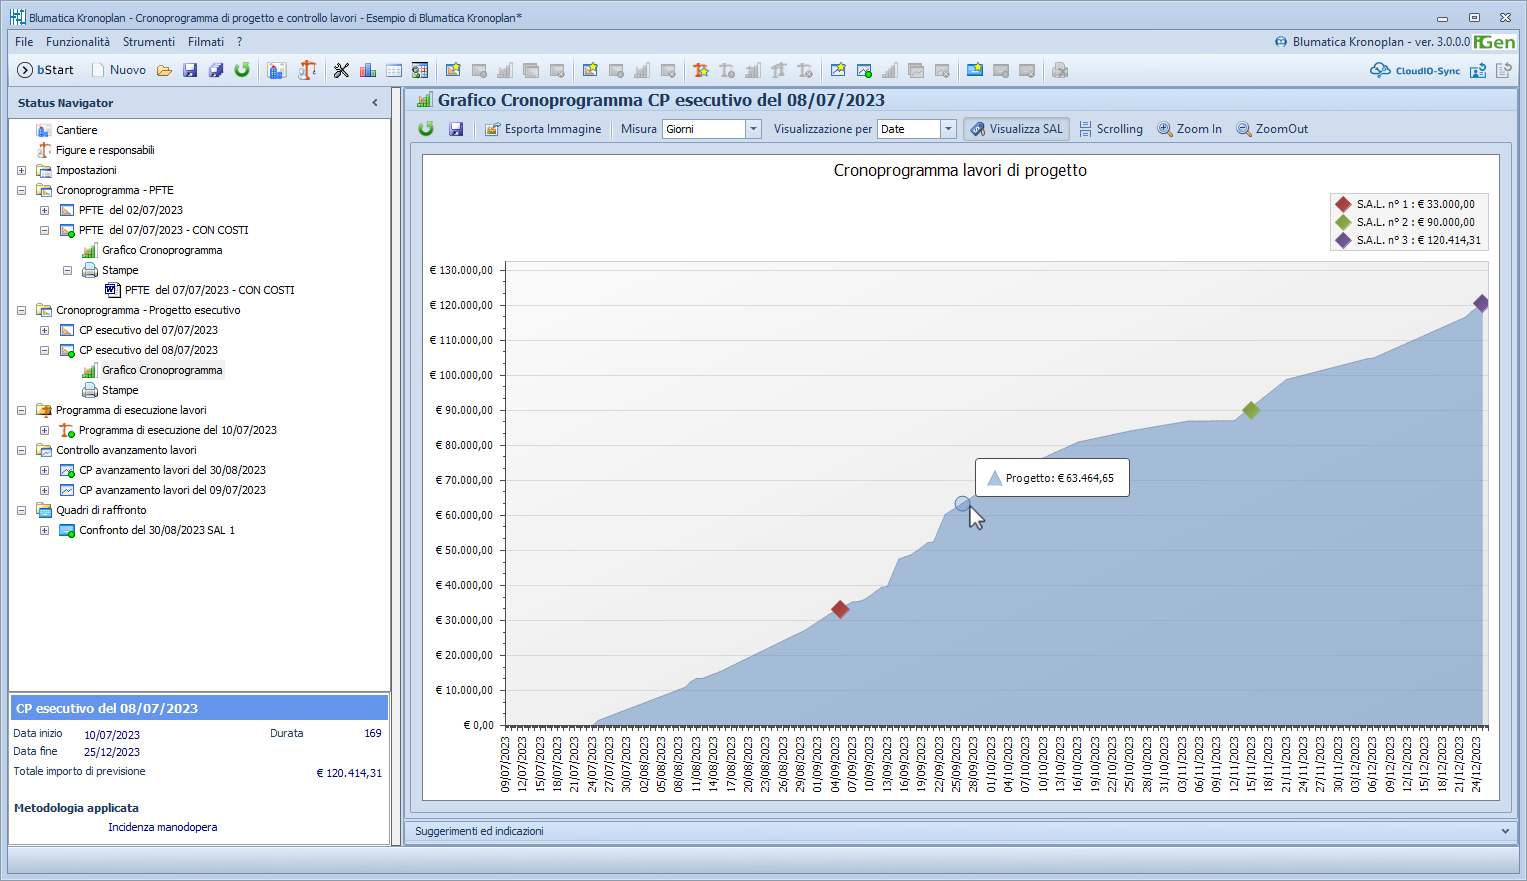Click Esporta Immagine
Screen dimensions: 1527x881
coord(543,129)
